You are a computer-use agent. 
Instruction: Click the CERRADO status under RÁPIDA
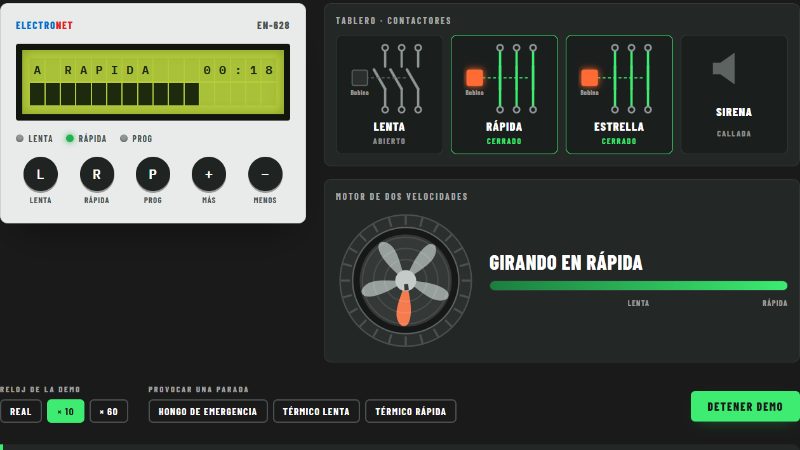click(504, 141)
